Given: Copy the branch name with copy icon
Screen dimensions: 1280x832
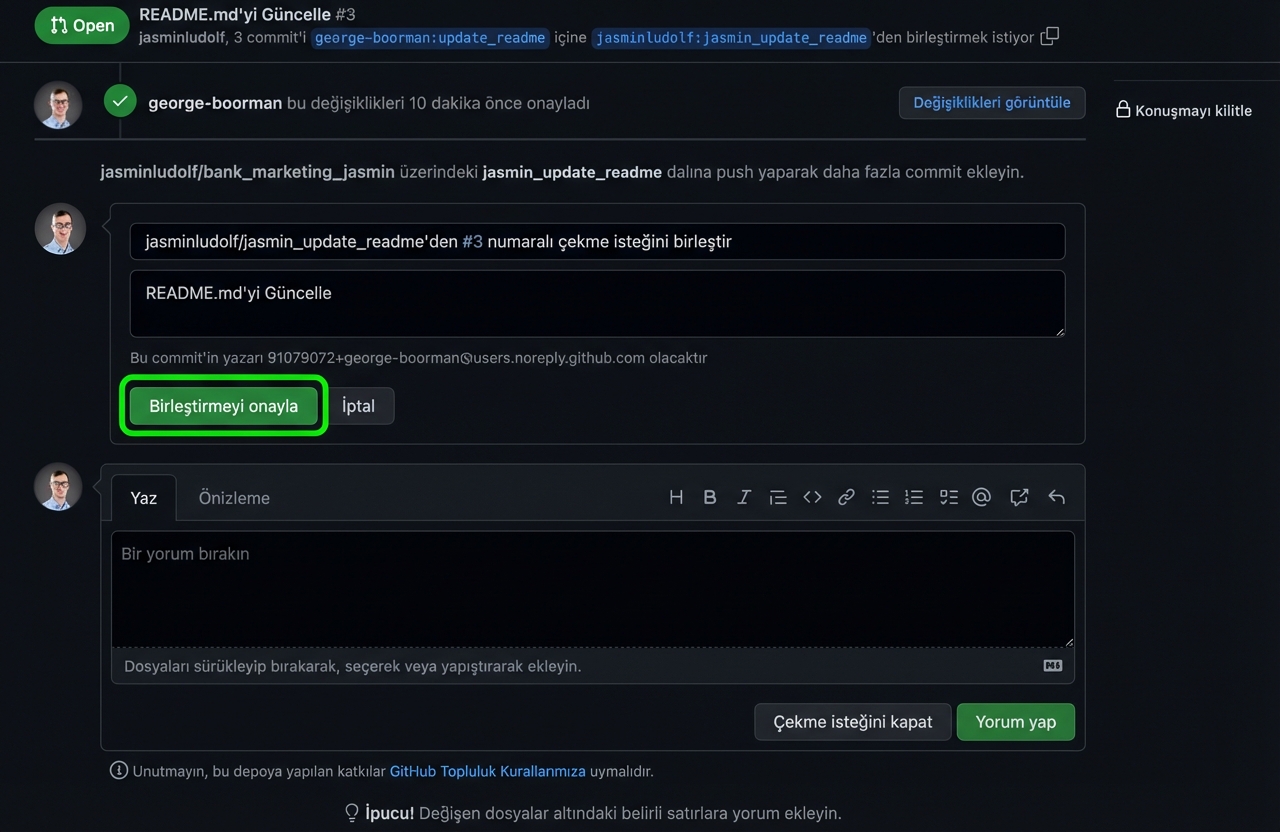Looking at the screenshot, I should click(x=1049, y=37).
